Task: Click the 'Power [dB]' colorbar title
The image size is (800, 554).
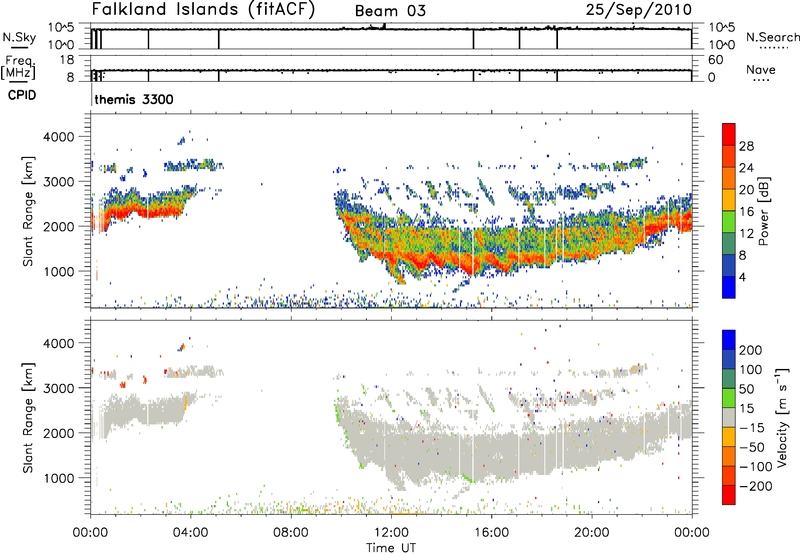Action: coord(764,211)
